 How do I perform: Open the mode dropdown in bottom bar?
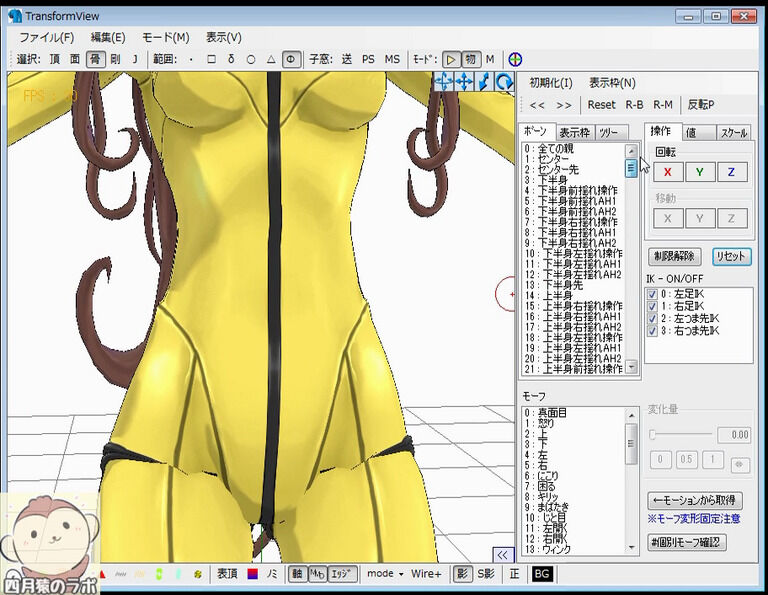[x=385, y=574]
